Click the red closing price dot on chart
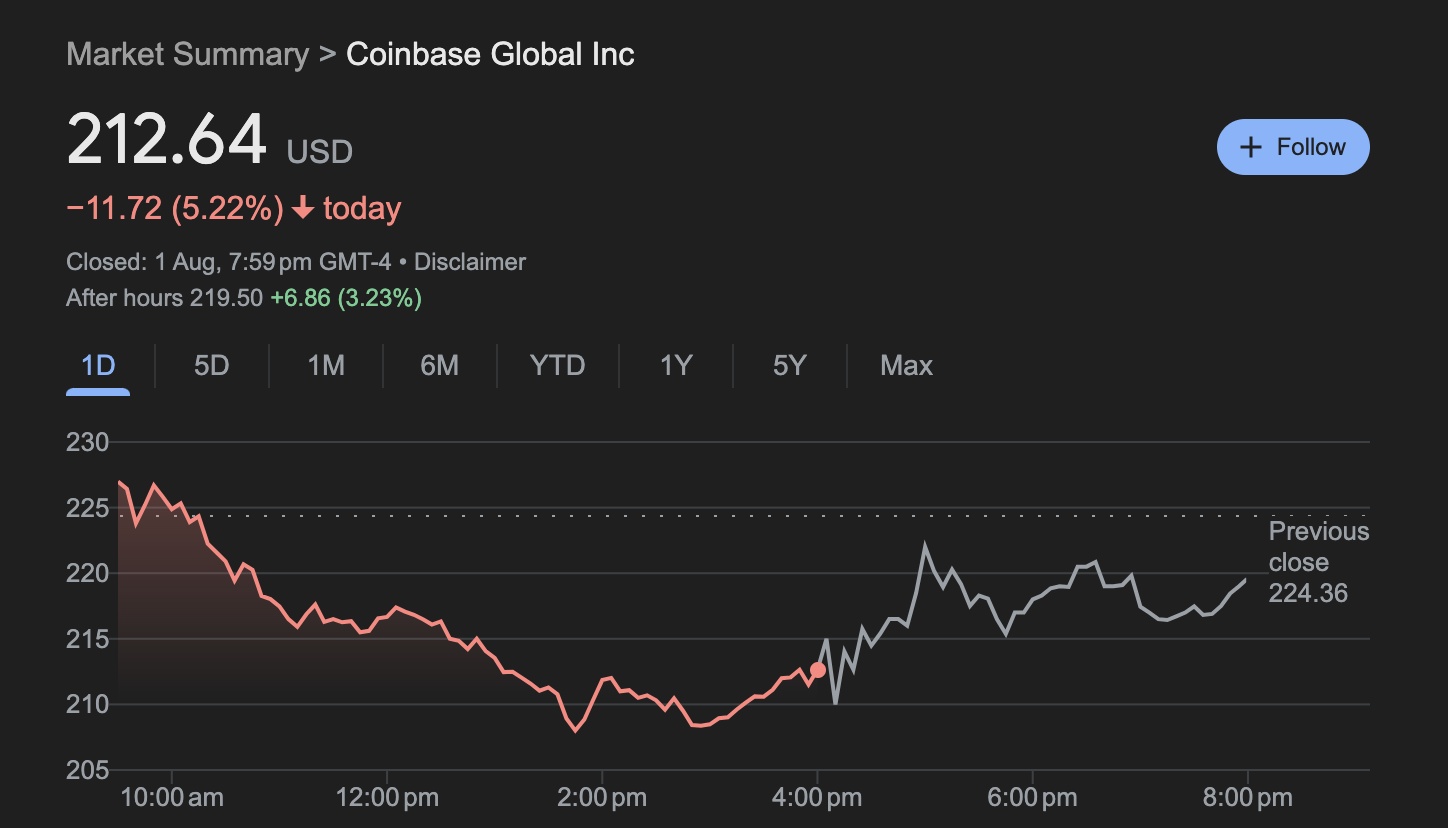 point(818,670)
